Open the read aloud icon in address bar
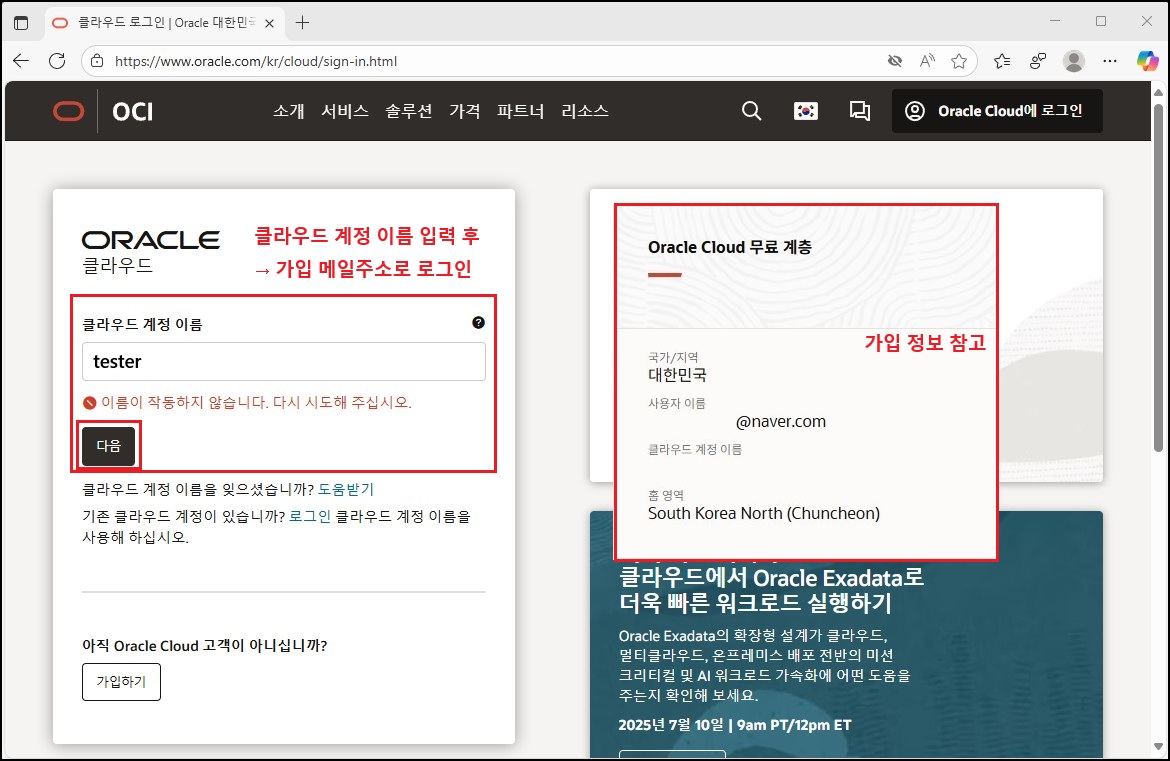The image size is (1170, 761). point(927,61)
